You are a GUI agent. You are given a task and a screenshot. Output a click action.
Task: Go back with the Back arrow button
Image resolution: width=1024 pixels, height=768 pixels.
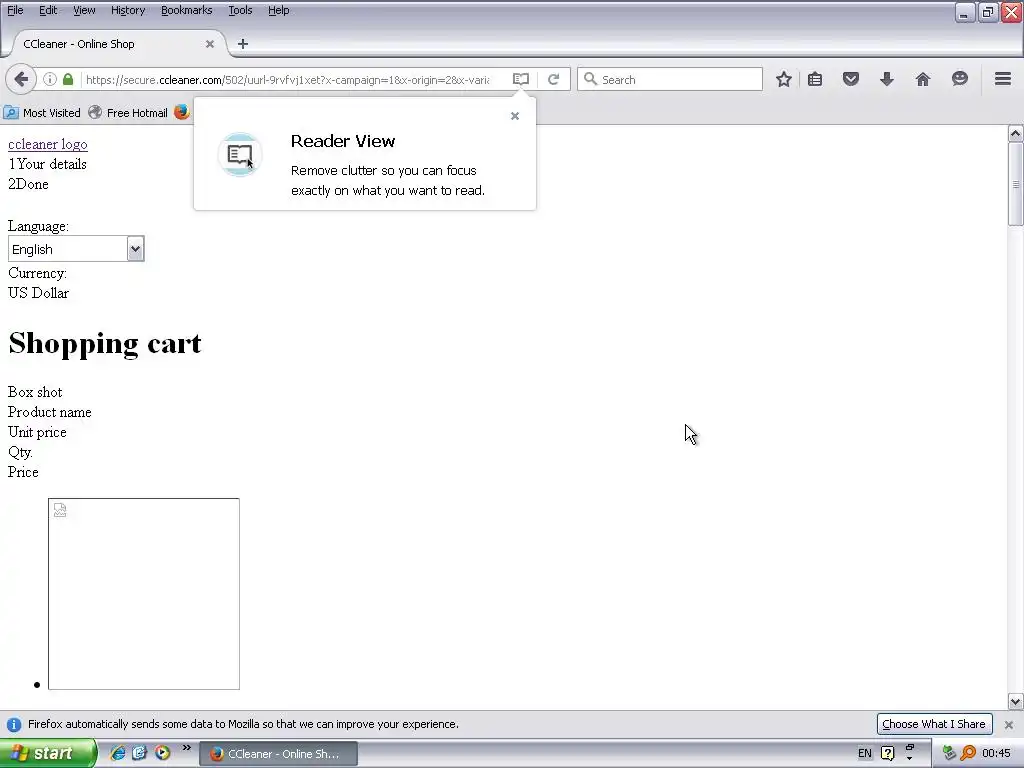21,80
